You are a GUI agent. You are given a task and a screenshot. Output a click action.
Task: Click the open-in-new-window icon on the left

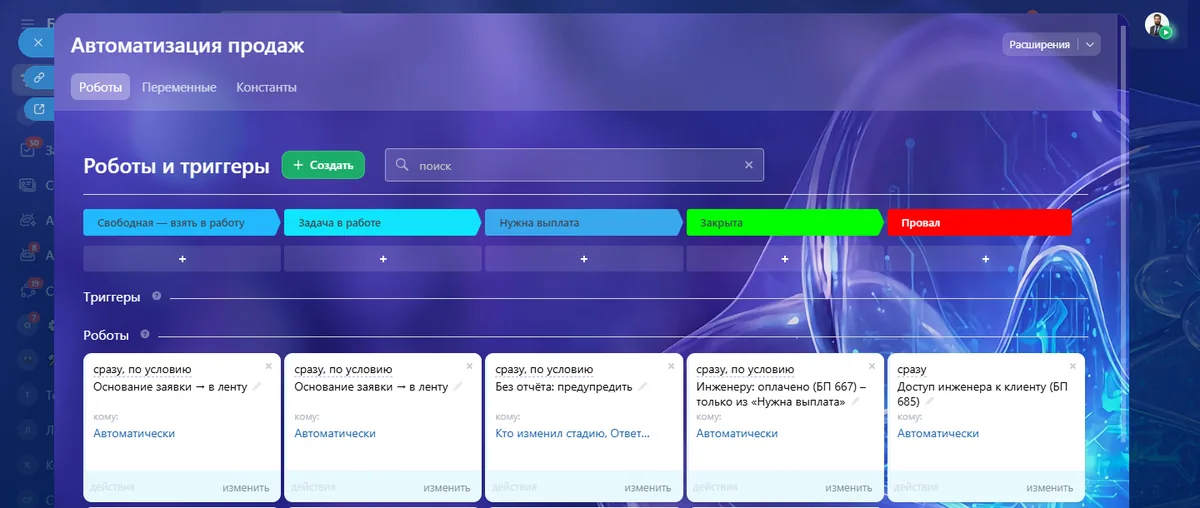point(39,109)
